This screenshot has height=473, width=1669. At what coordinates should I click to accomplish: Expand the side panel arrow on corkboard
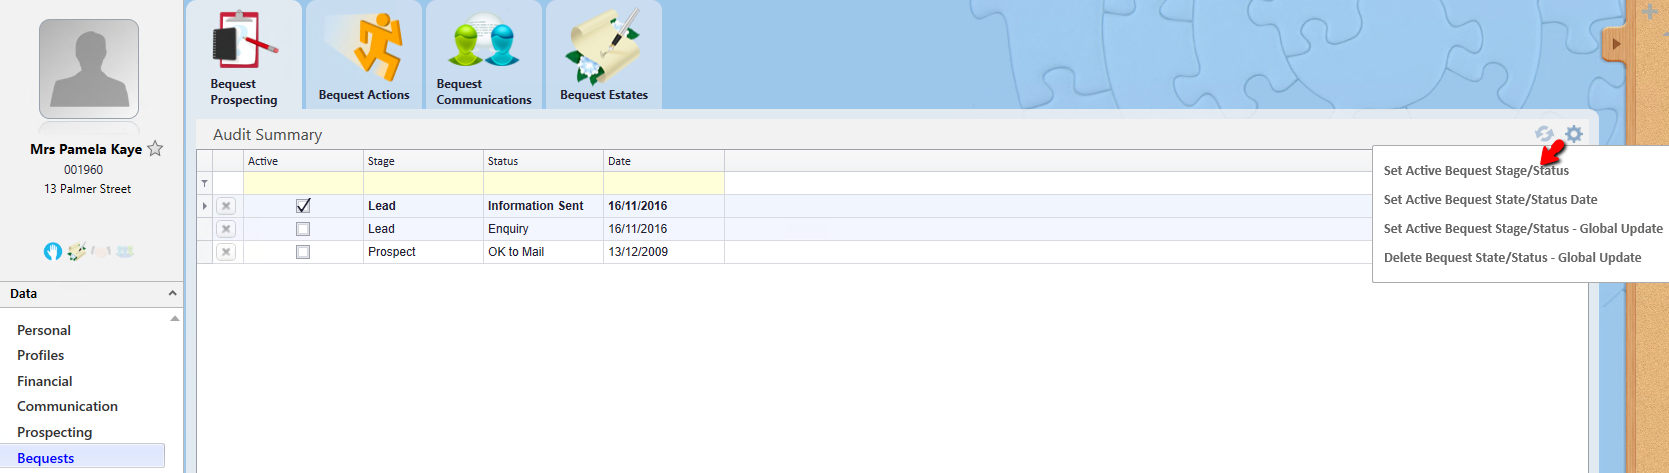tap(1616, 44)
